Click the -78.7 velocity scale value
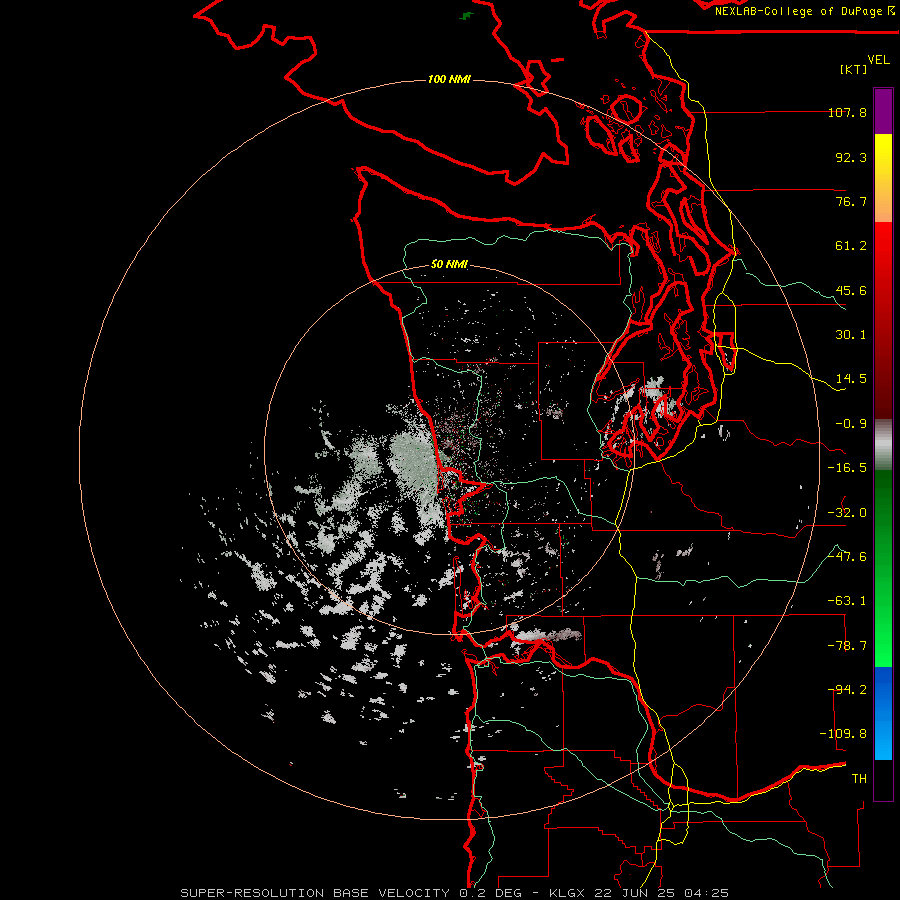This screenshot has width=900, height=900. coord(847,646)
